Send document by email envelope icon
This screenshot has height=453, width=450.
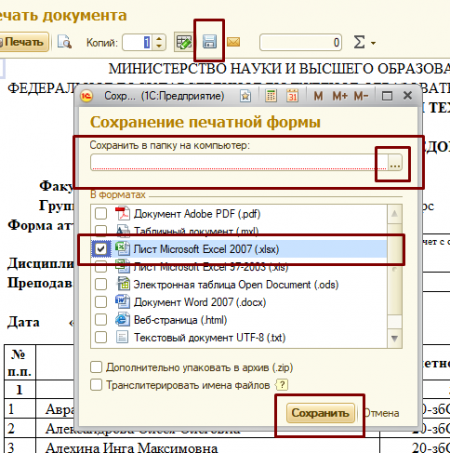pyautogui.click(x=233, y=42)
